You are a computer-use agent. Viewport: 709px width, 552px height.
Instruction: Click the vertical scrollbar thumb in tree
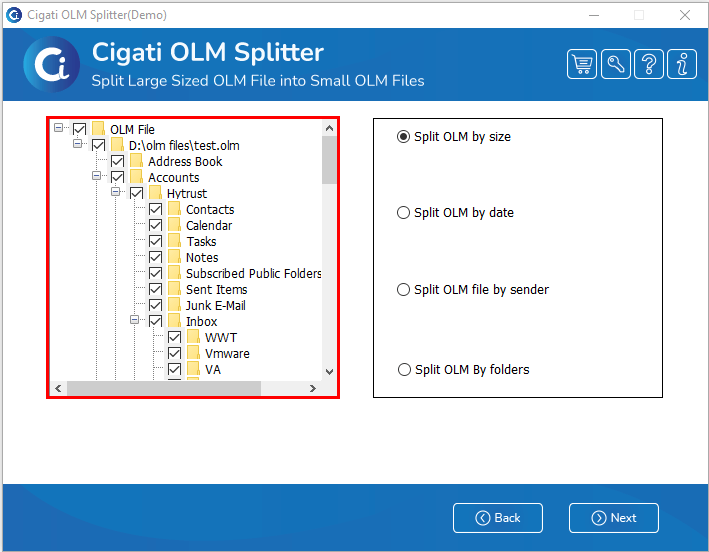(x=330, y=160)
